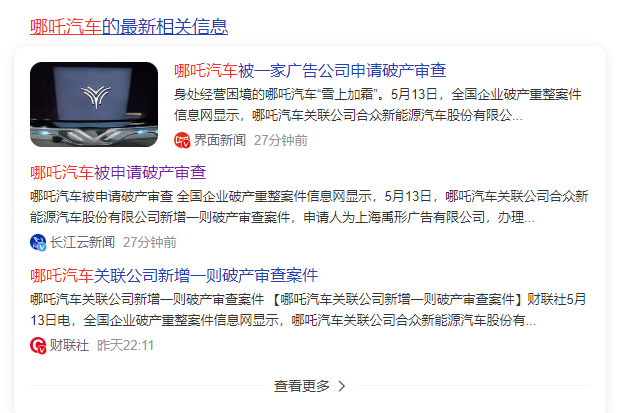Click the Neta car logo thumbnail image
Image resolution: width=641 pixels, height=413 pixels.
point(94,104)
